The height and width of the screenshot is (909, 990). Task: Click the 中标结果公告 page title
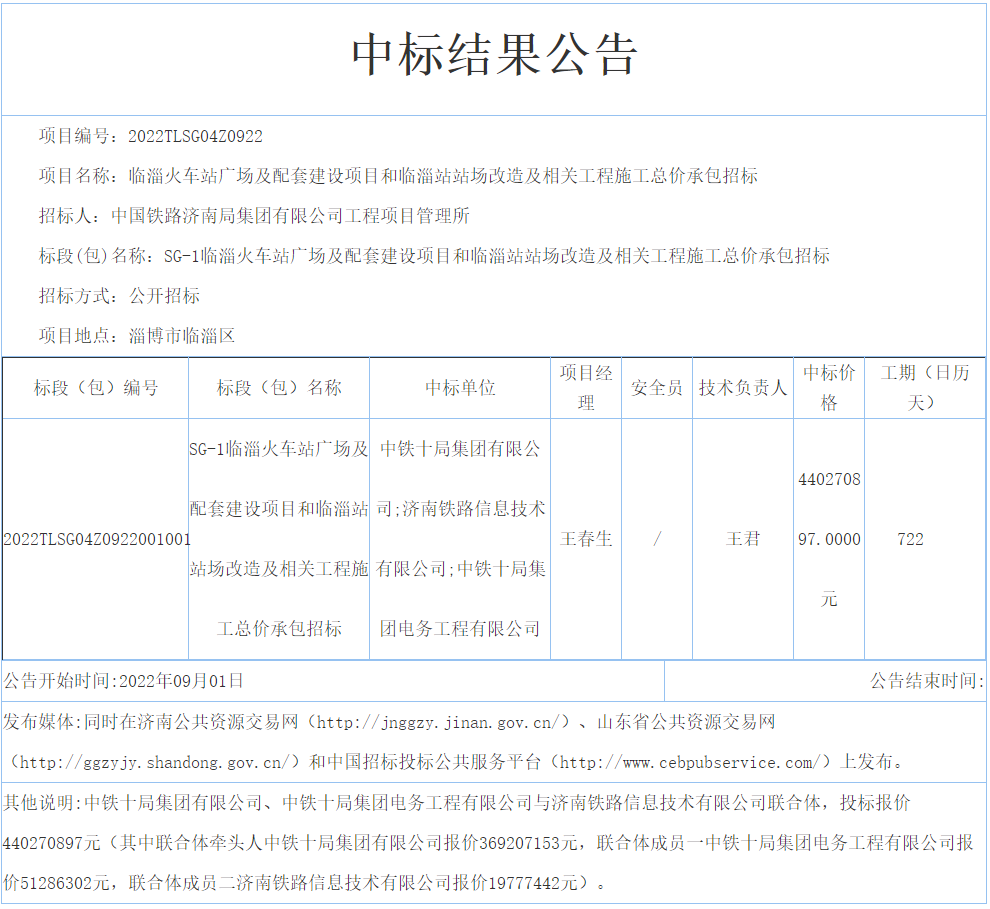tap(494, 56)
